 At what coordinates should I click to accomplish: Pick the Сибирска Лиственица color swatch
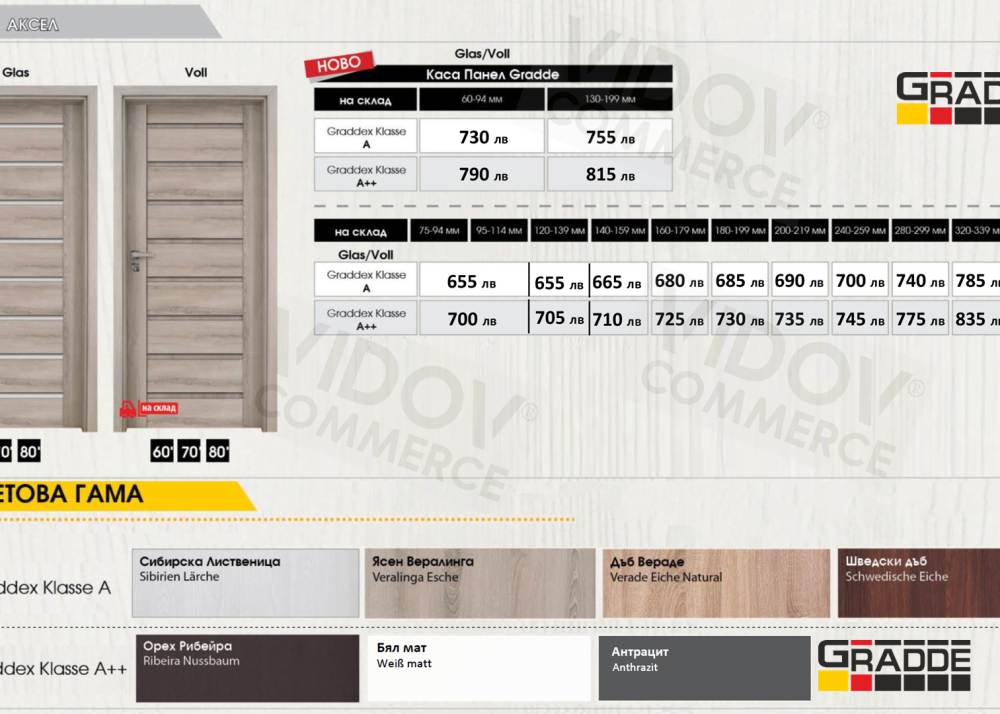coord(245,583)
